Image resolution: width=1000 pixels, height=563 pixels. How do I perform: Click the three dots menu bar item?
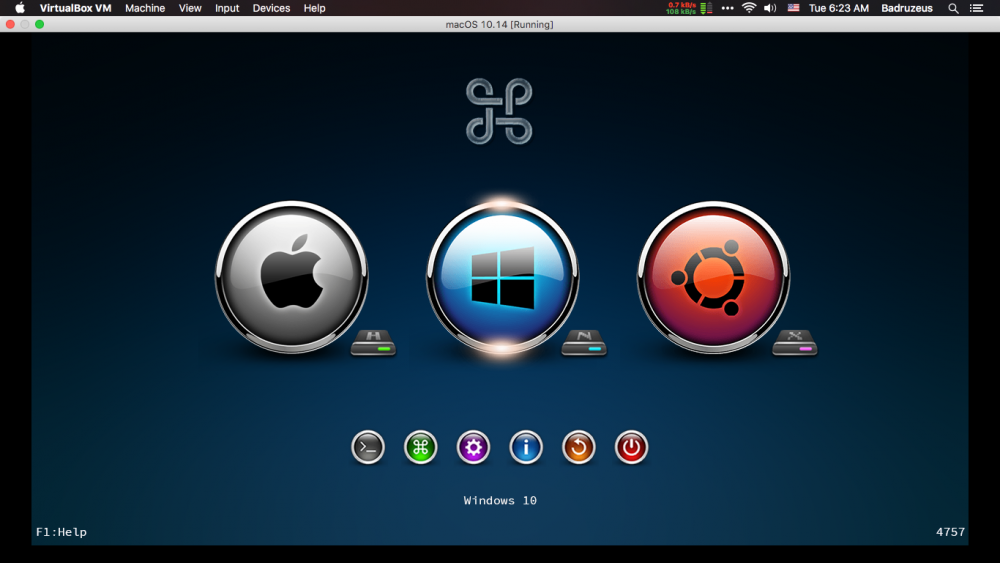point(728,8)
